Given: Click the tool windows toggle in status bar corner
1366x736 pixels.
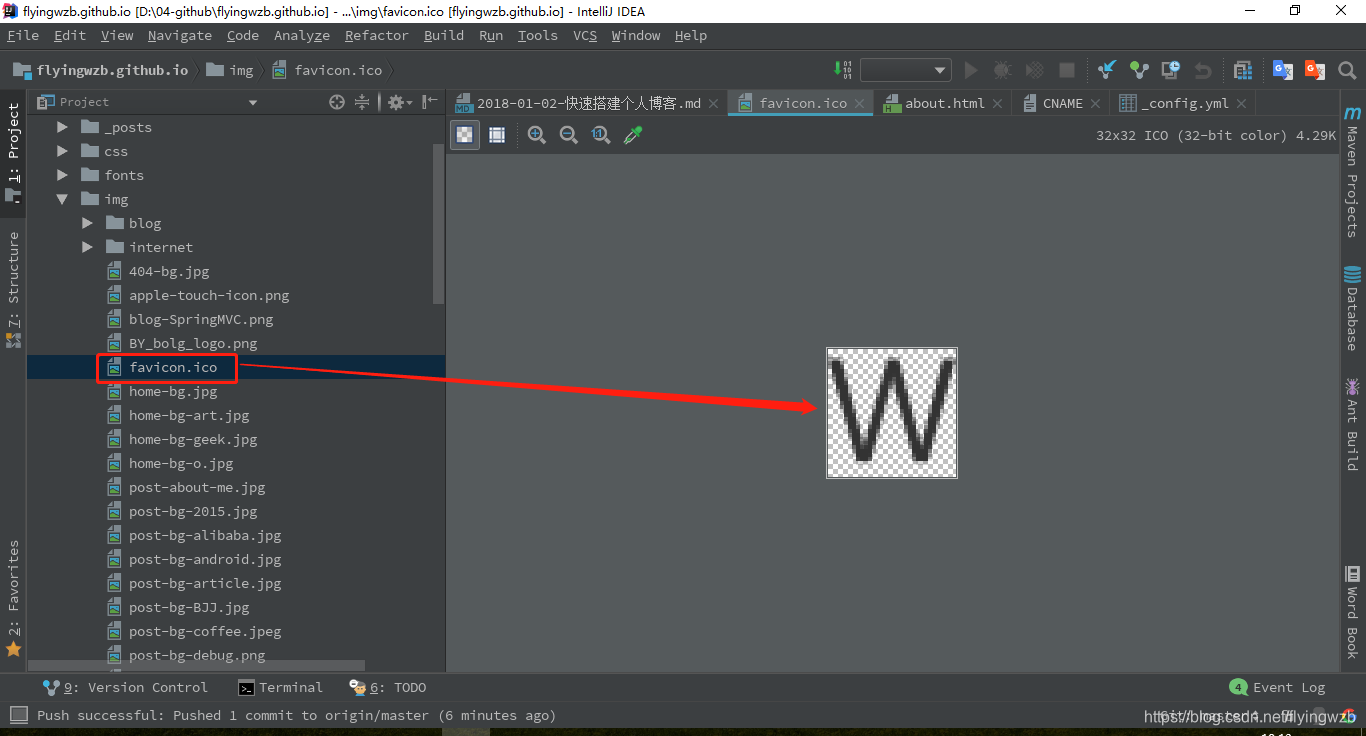Looking at the screenshot, I should pos(18,715).
